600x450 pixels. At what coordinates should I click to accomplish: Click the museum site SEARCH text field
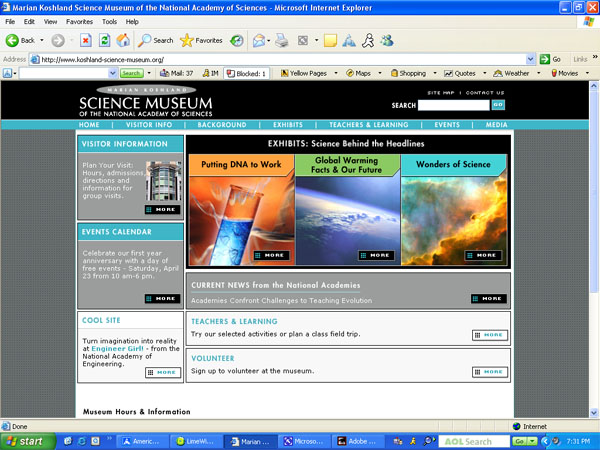(453, 105)
